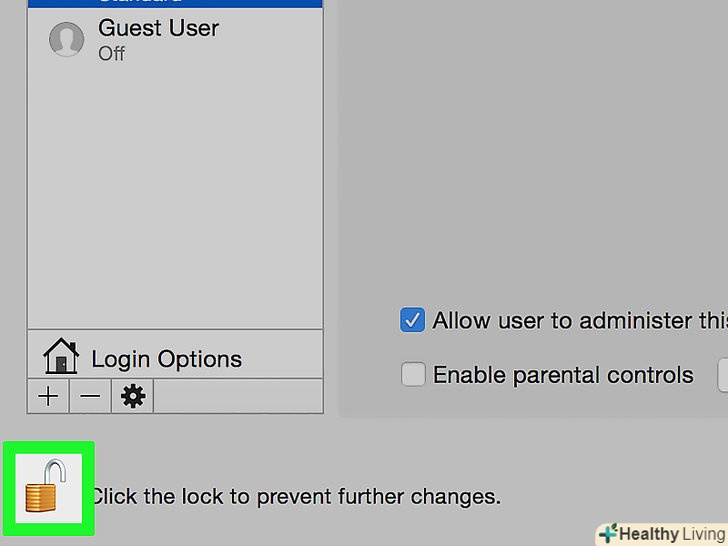This screenshot has height=546, width=728.
Task: Click the 'Allow user to administer' label
Action: (x=575, y=321)
